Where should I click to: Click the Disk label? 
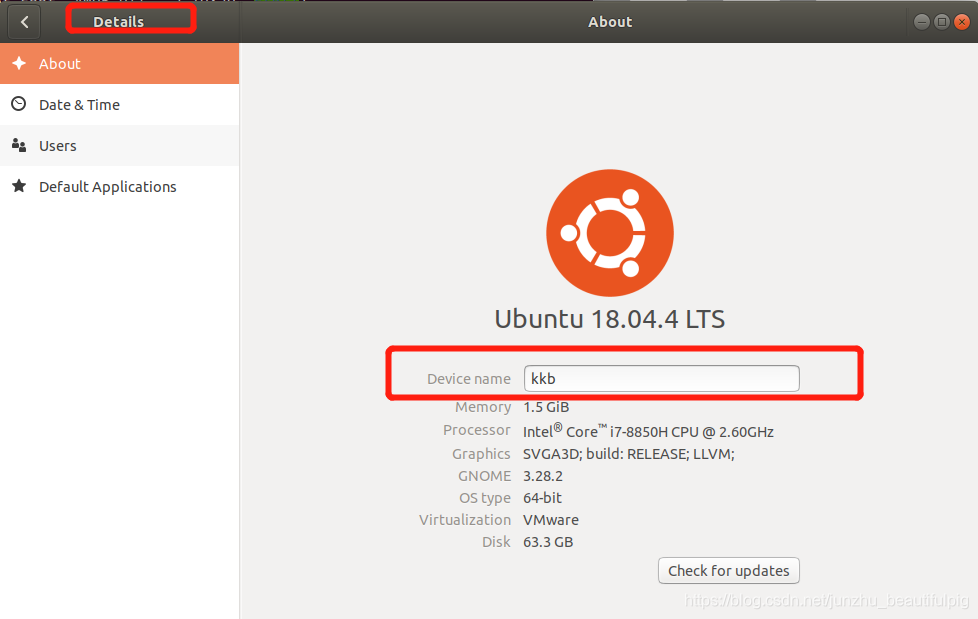click(x=496, y=542)
